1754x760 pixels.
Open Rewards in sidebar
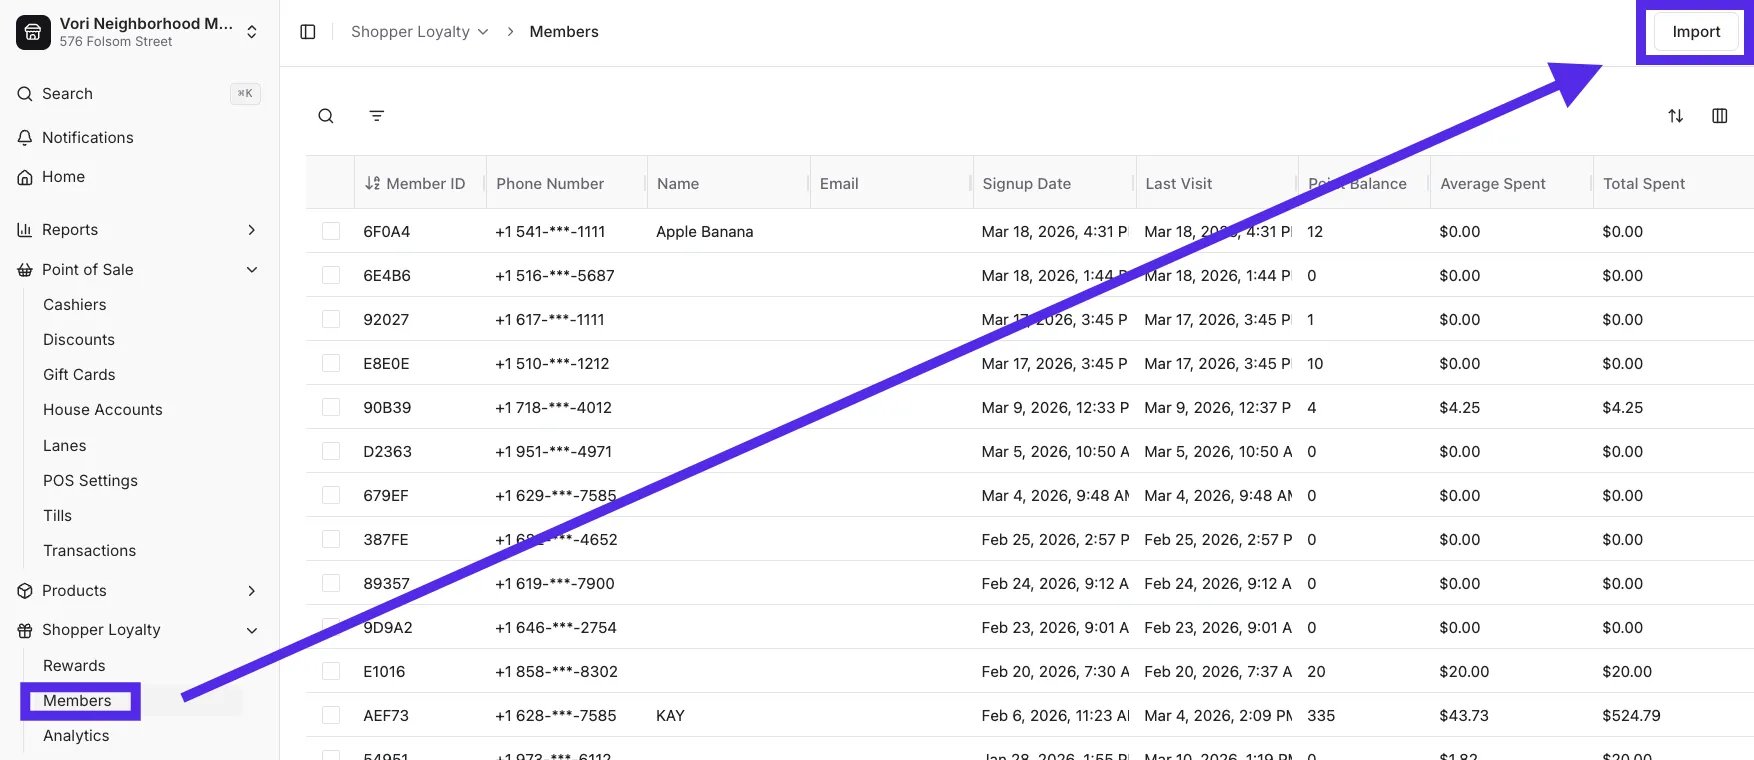(74, 666)
